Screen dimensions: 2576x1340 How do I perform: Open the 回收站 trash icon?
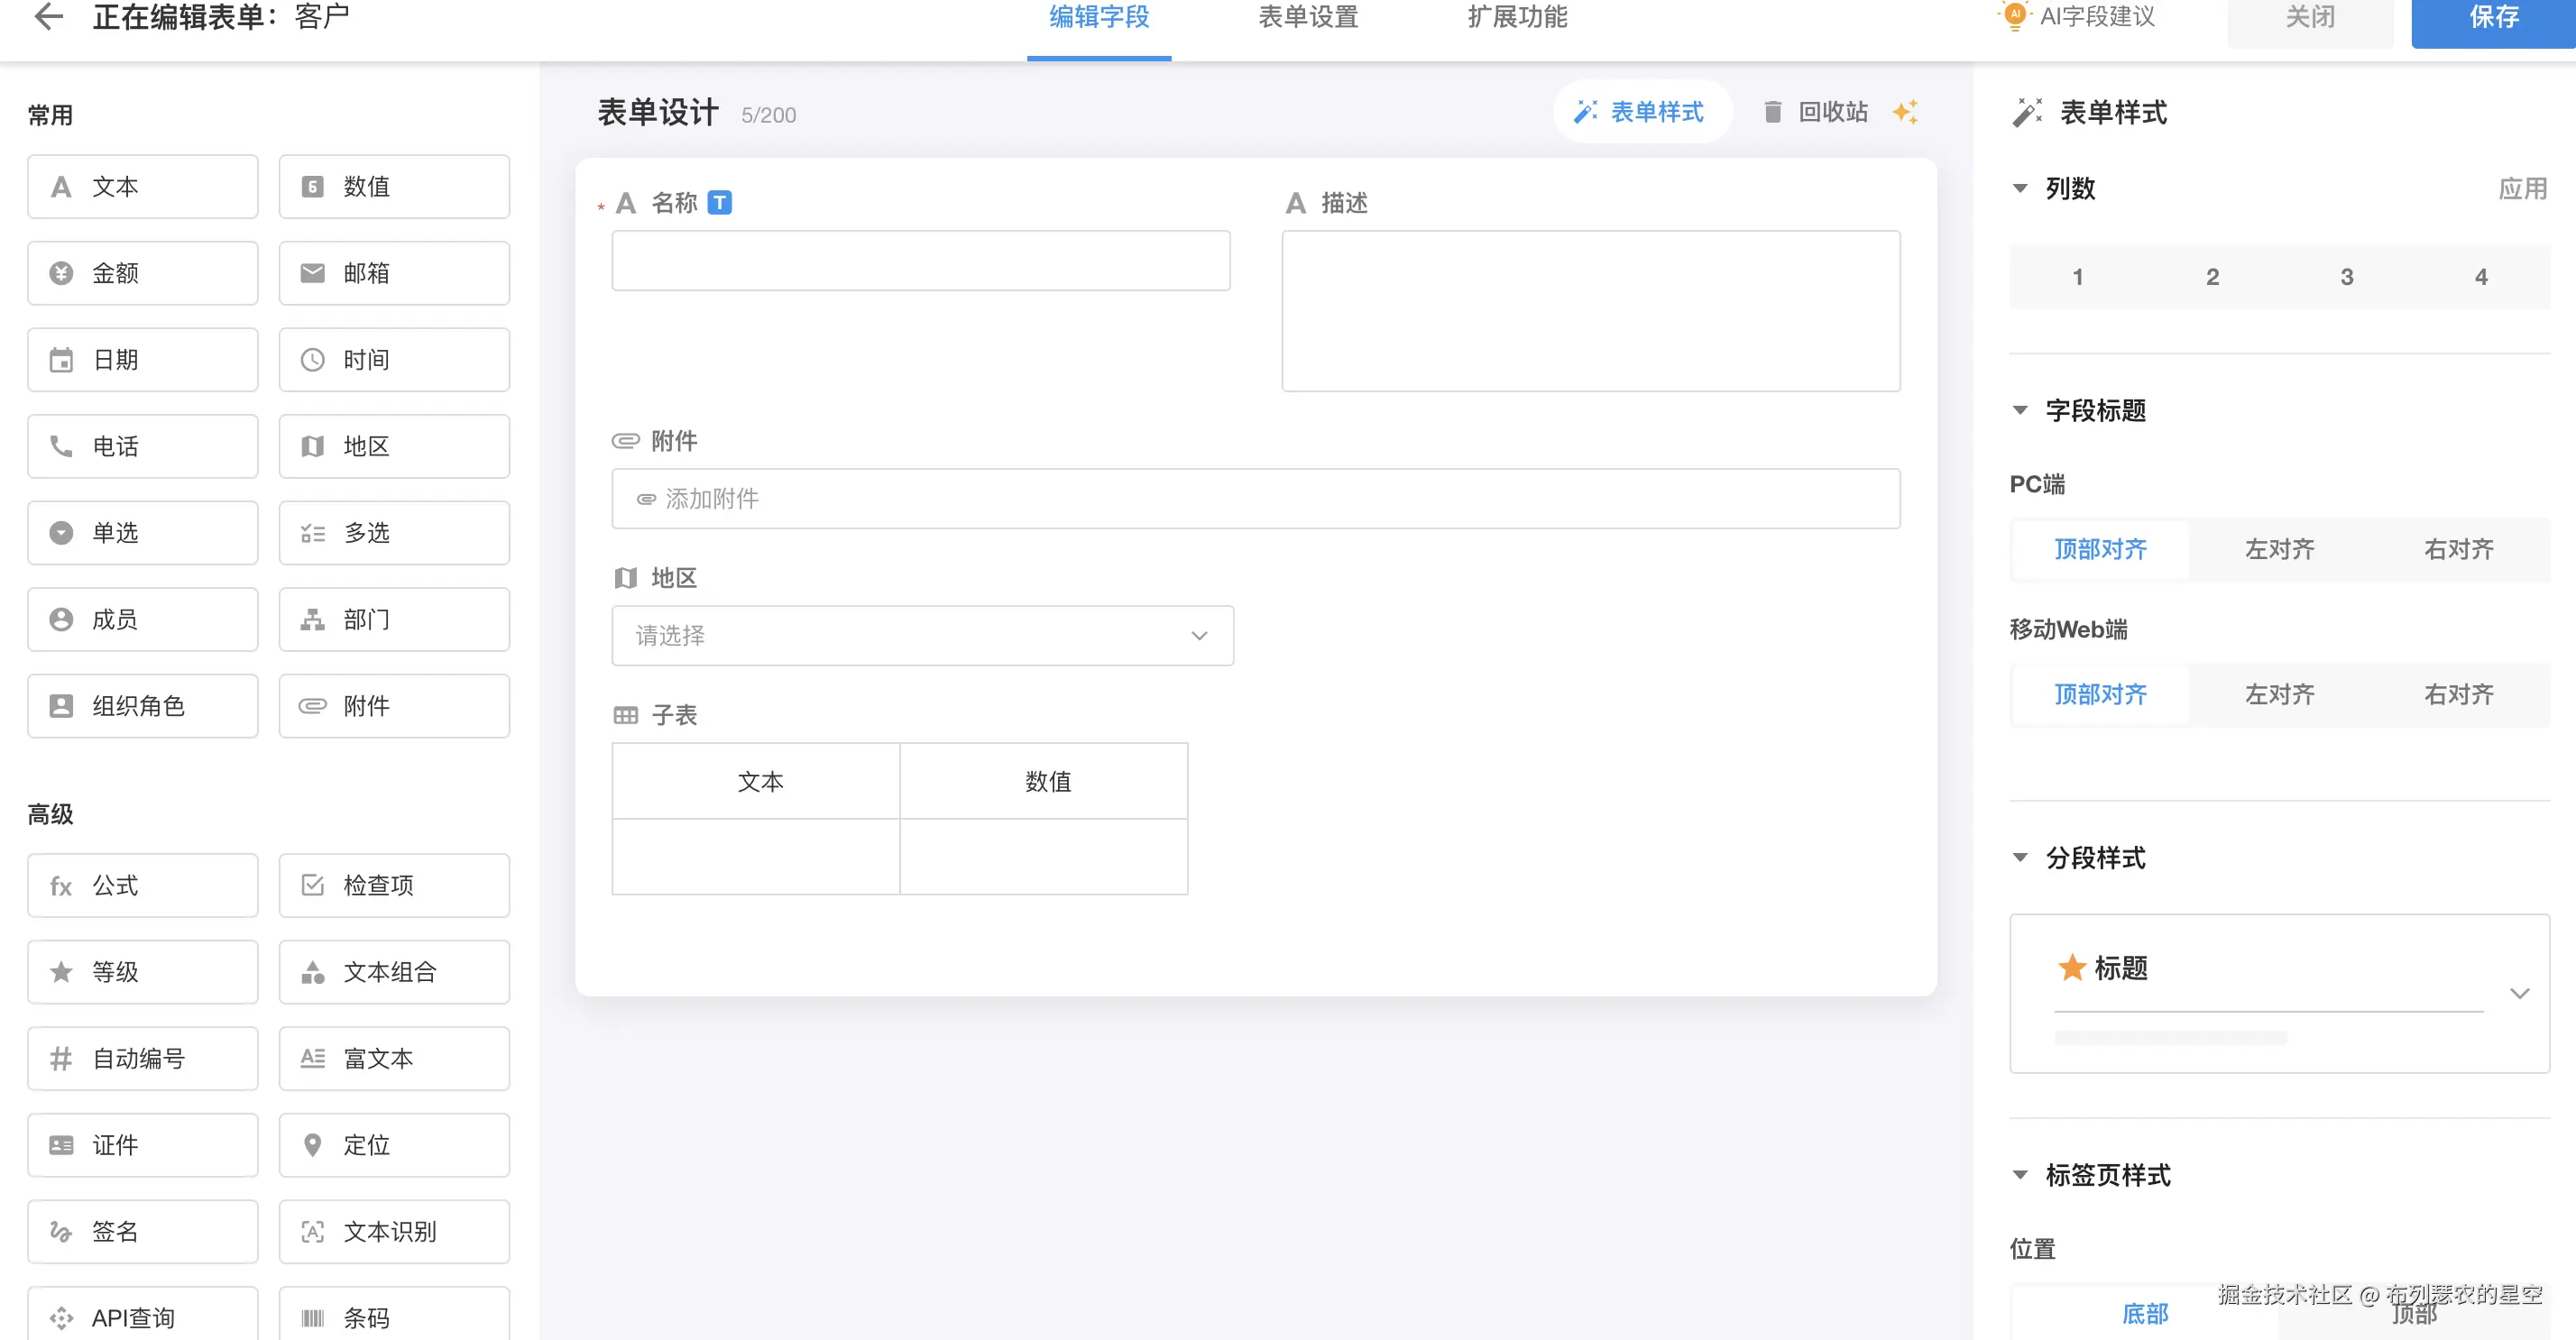click(1772, 112)
